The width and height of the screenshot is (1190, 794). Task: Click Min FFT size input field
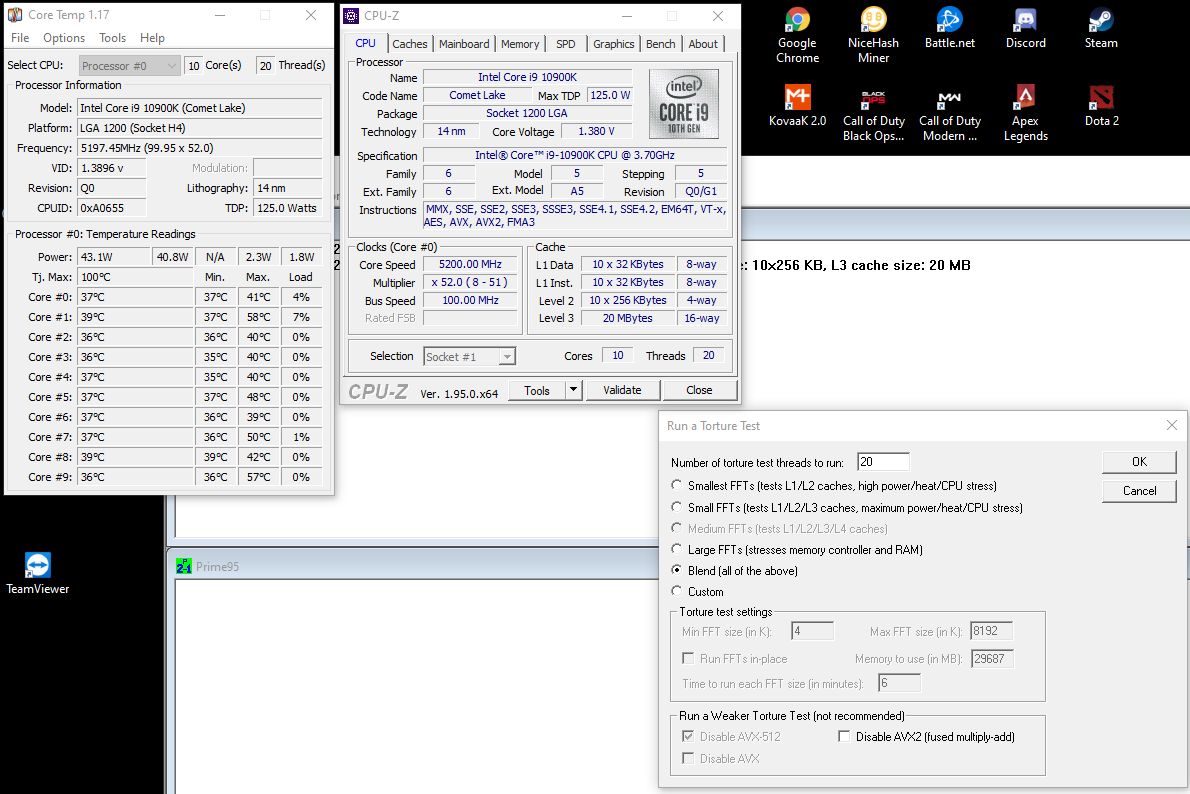tap(813, 631)
